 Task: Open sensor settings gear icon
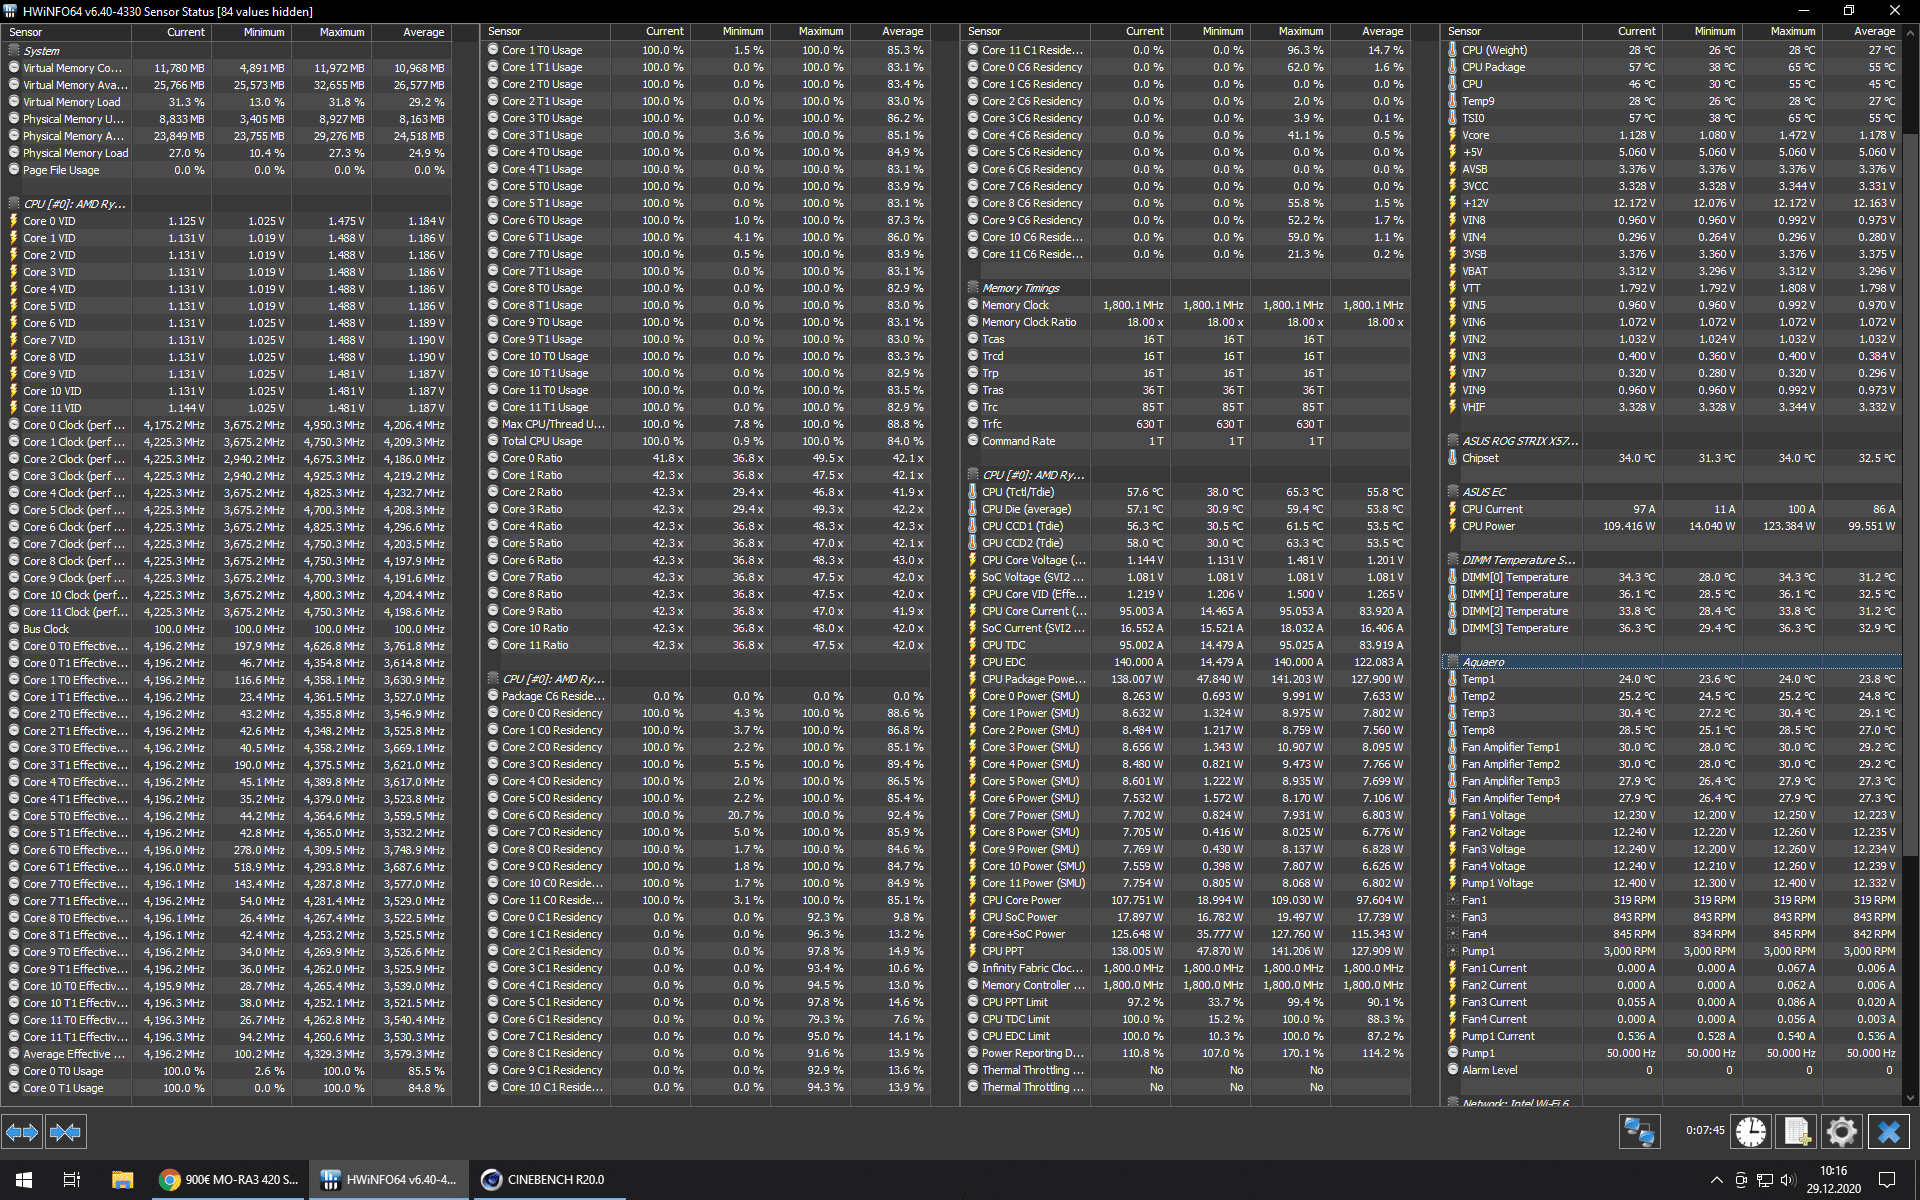(x=1841, y=1131)
